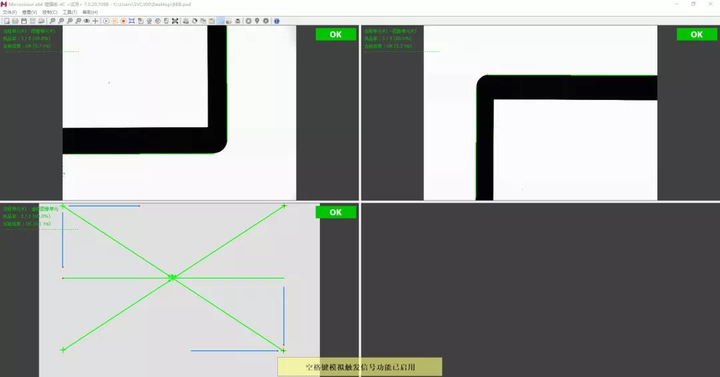Click the four-arrows fullscreen icon
Image resolution: width=720 pixels, height=377 pixels.
pos(175,21)
